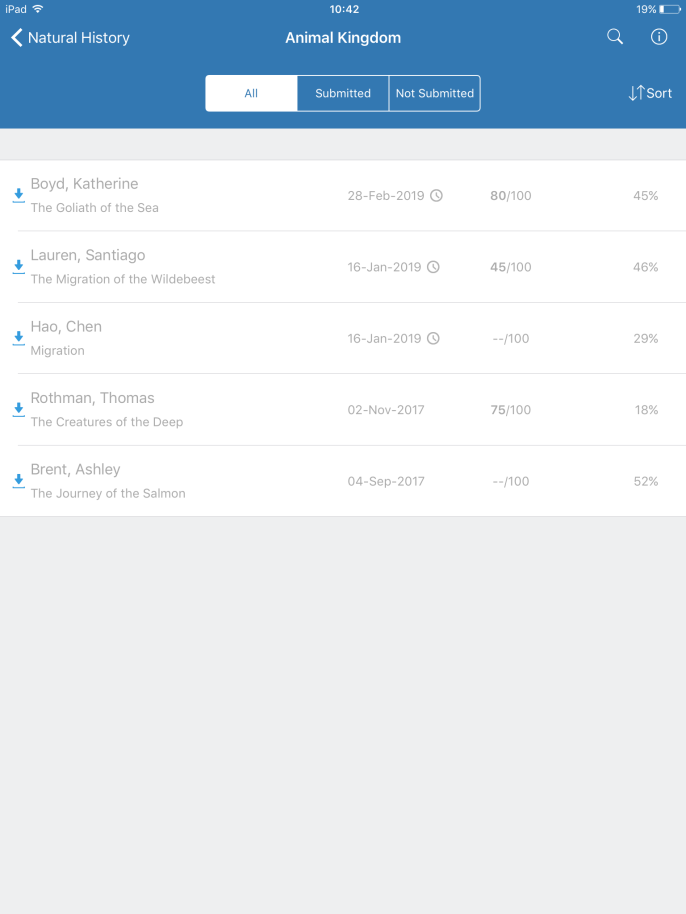
Task: Tap the Animal Kingdom title
Action: (343, 38)
